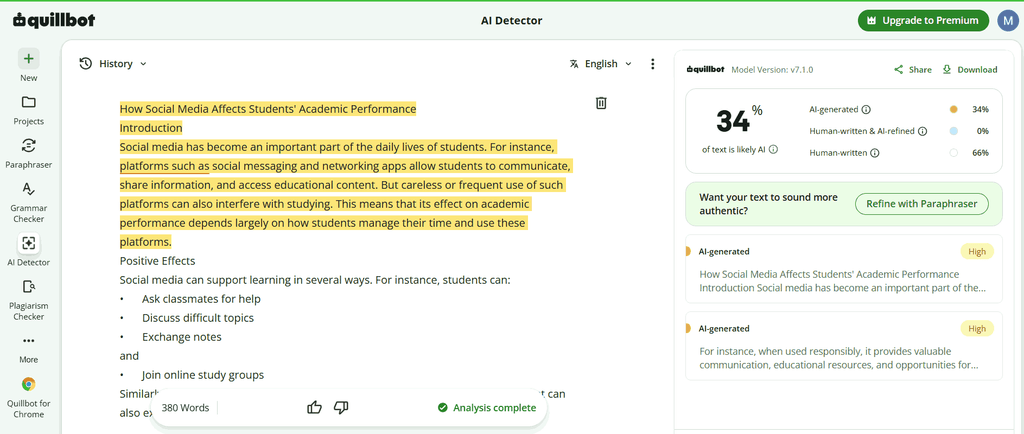Open the More menu in sidebar
This screenshot has width=1024, height=434.
tap(28, 341)
